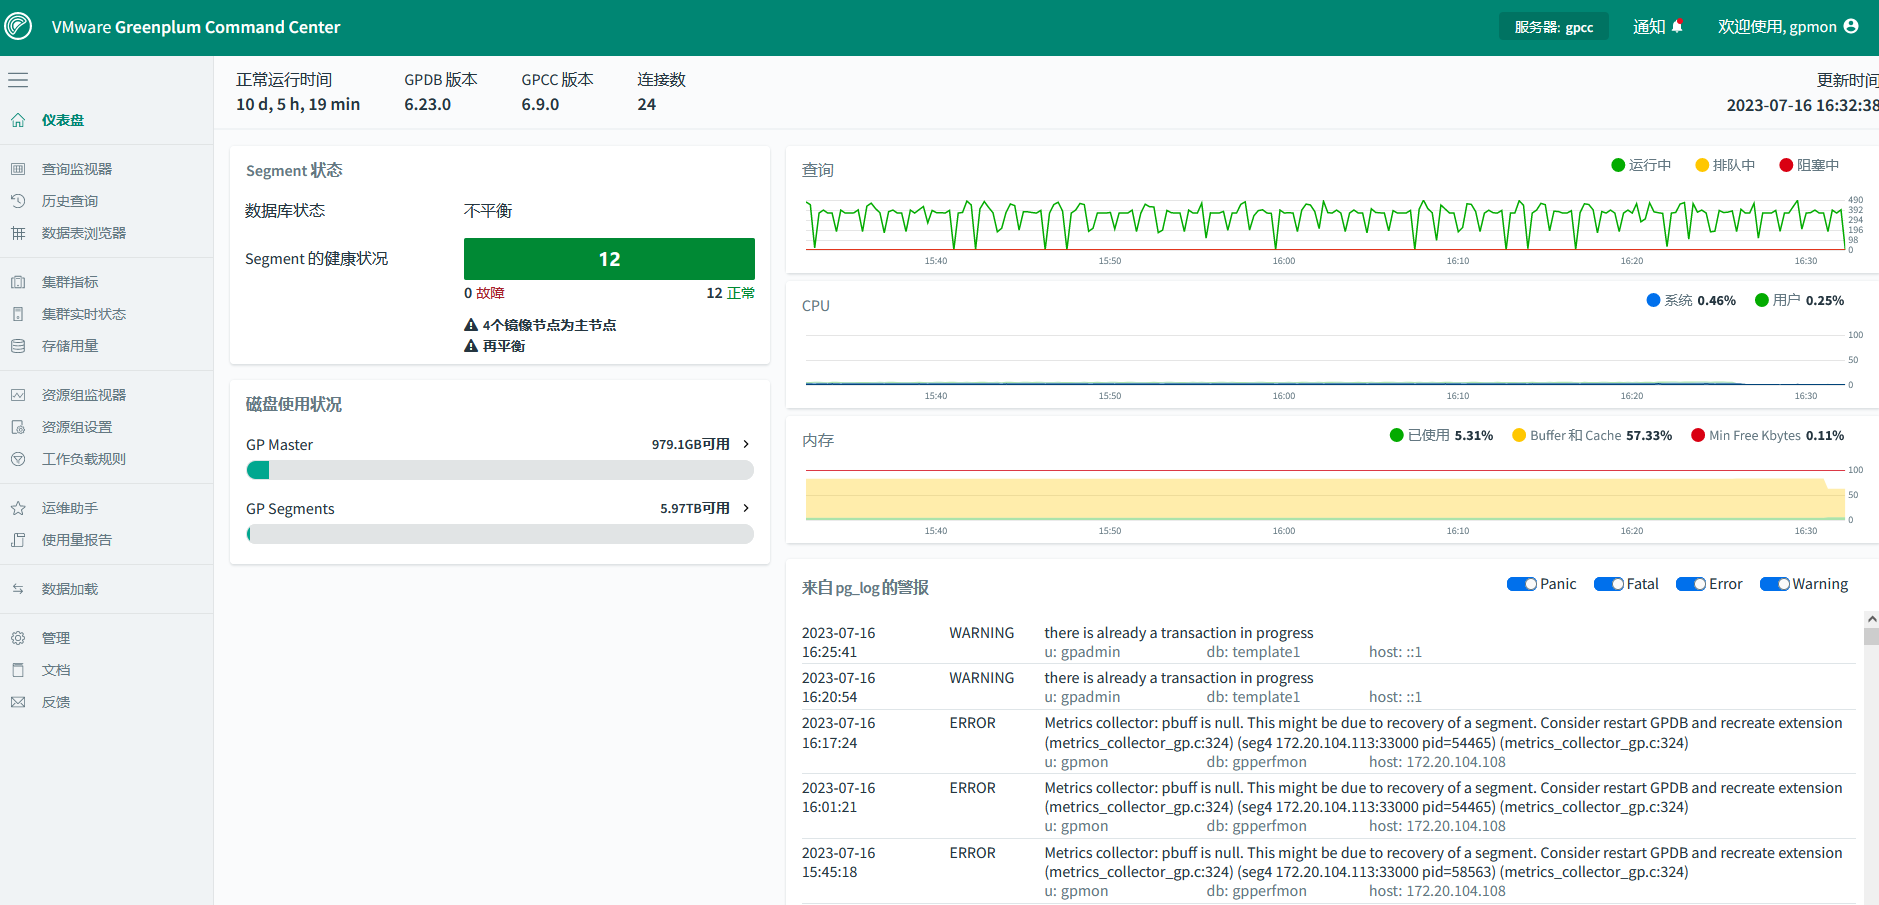Click the database icon beside 存储用量

[x=18, y=346]
